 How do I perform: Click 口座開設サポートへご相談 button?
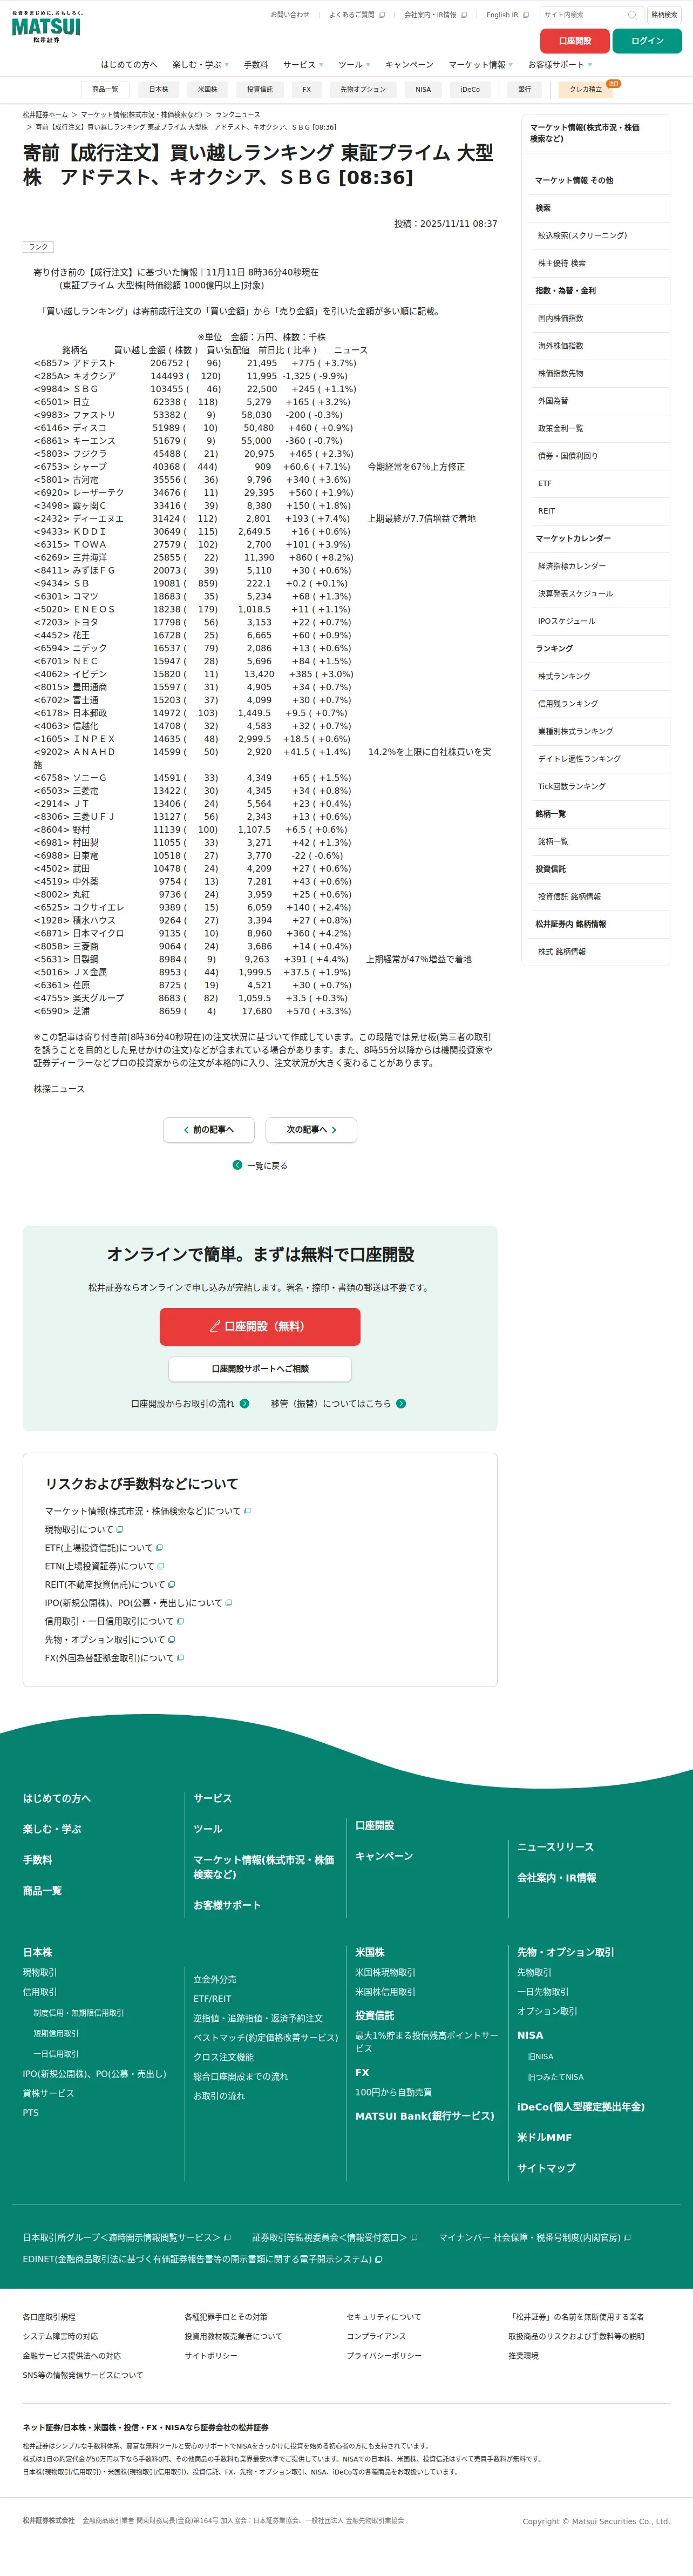click(260, 1368)
